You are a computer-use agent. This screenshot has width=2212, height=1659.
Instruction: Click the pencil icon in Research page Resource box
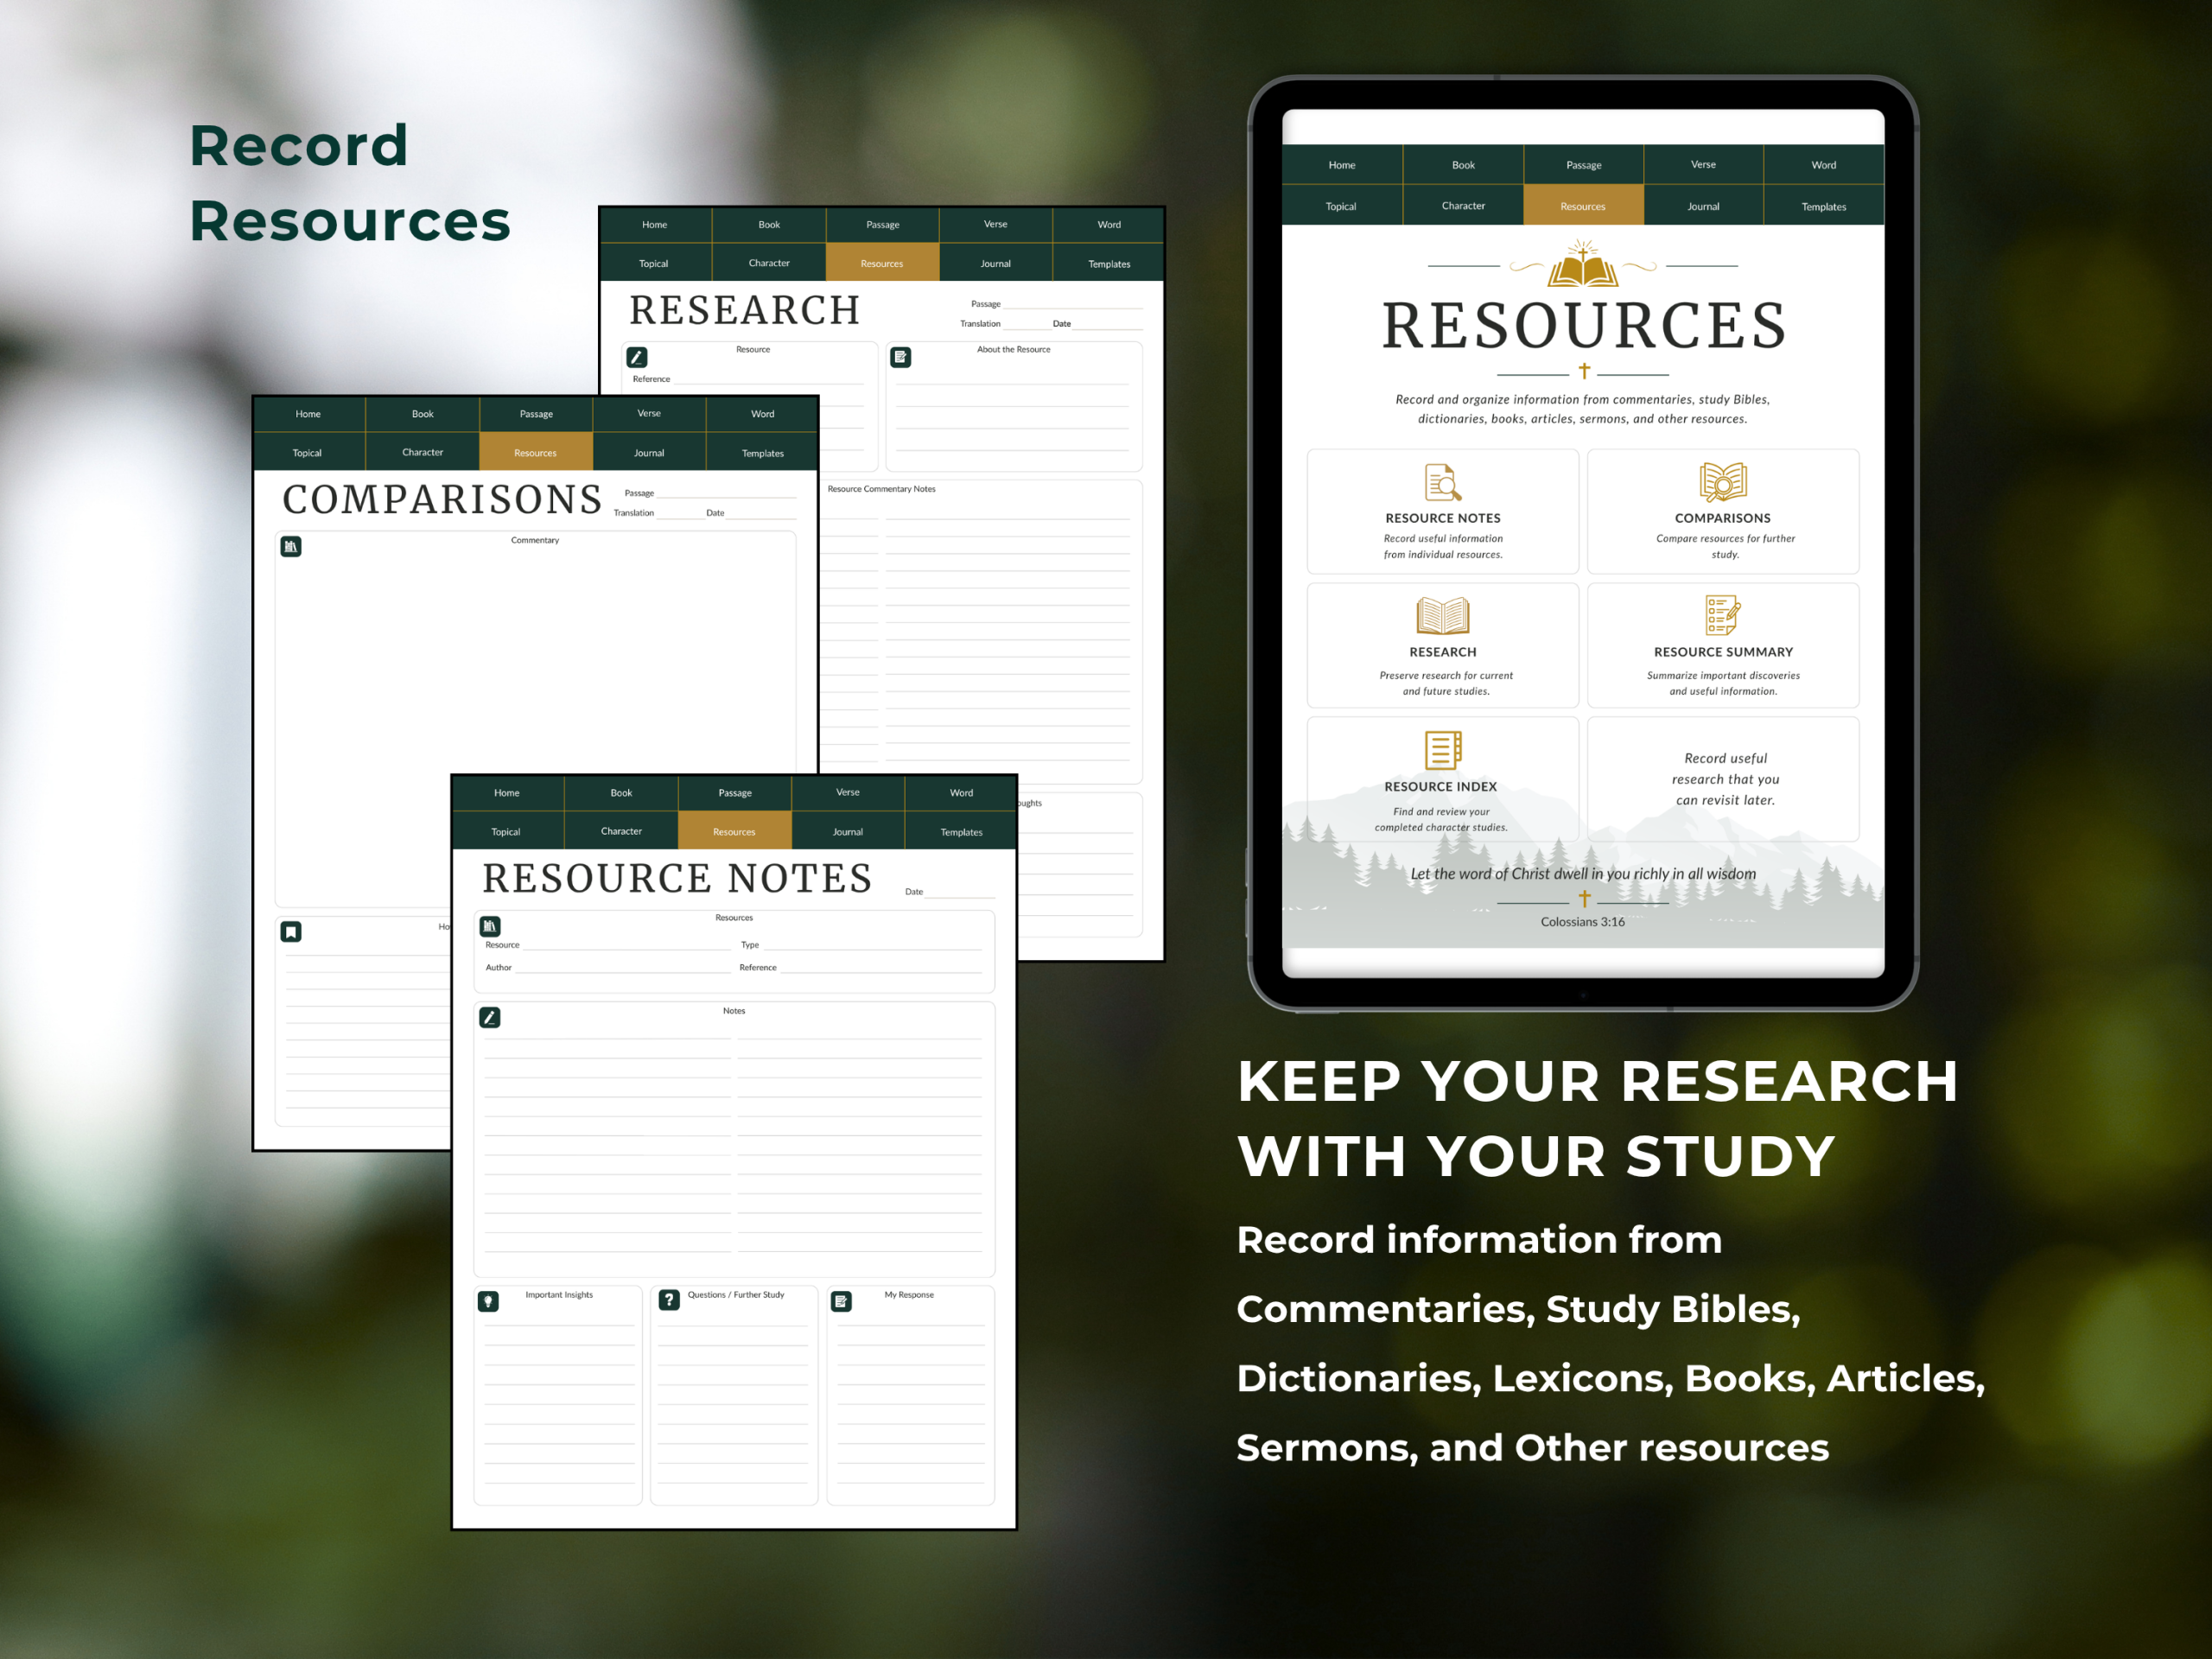pyautogui.click(x=636, y=357)
